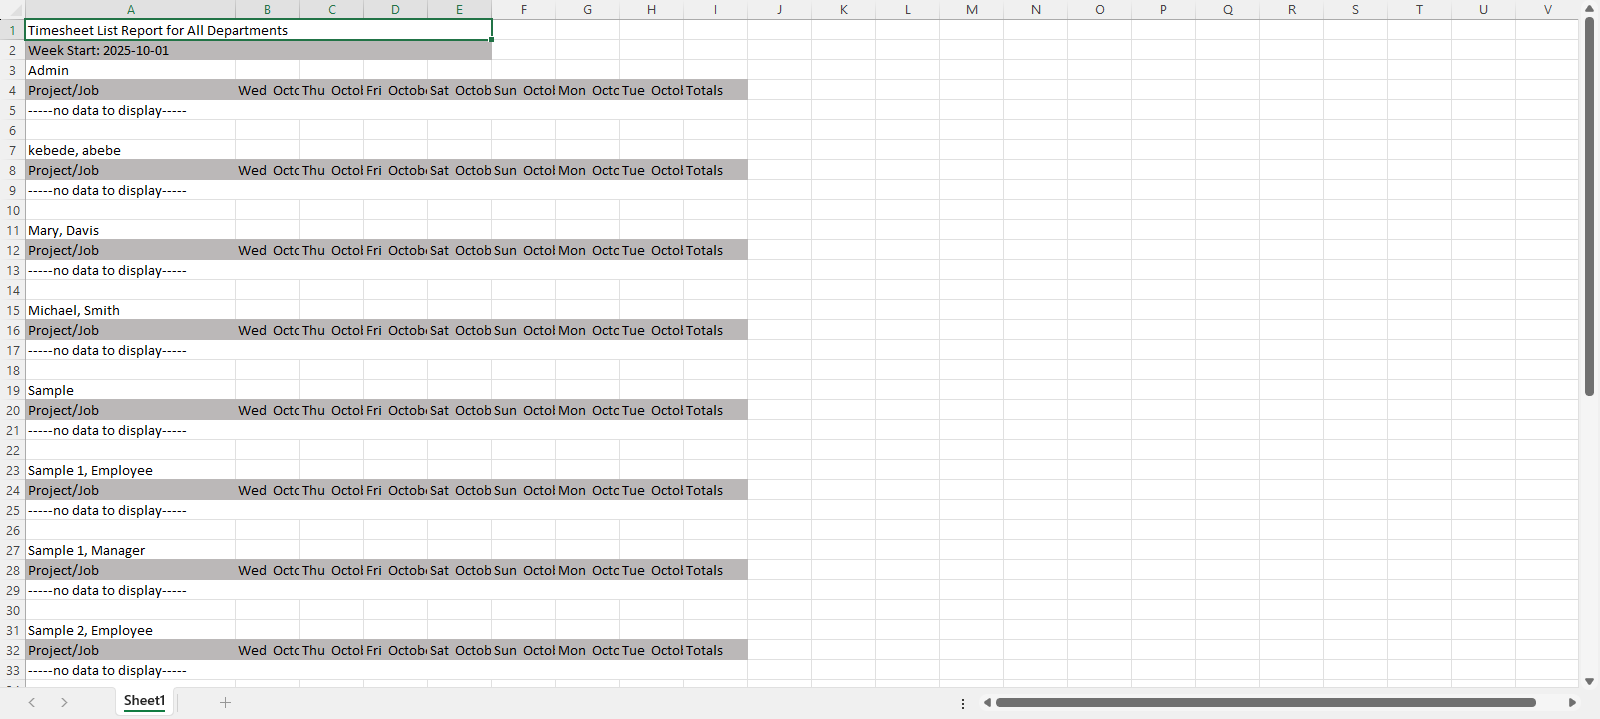Viewport: 1600px width, 719px height.
Task: Click the Select All corner triangle
Action: coord(12,9)
